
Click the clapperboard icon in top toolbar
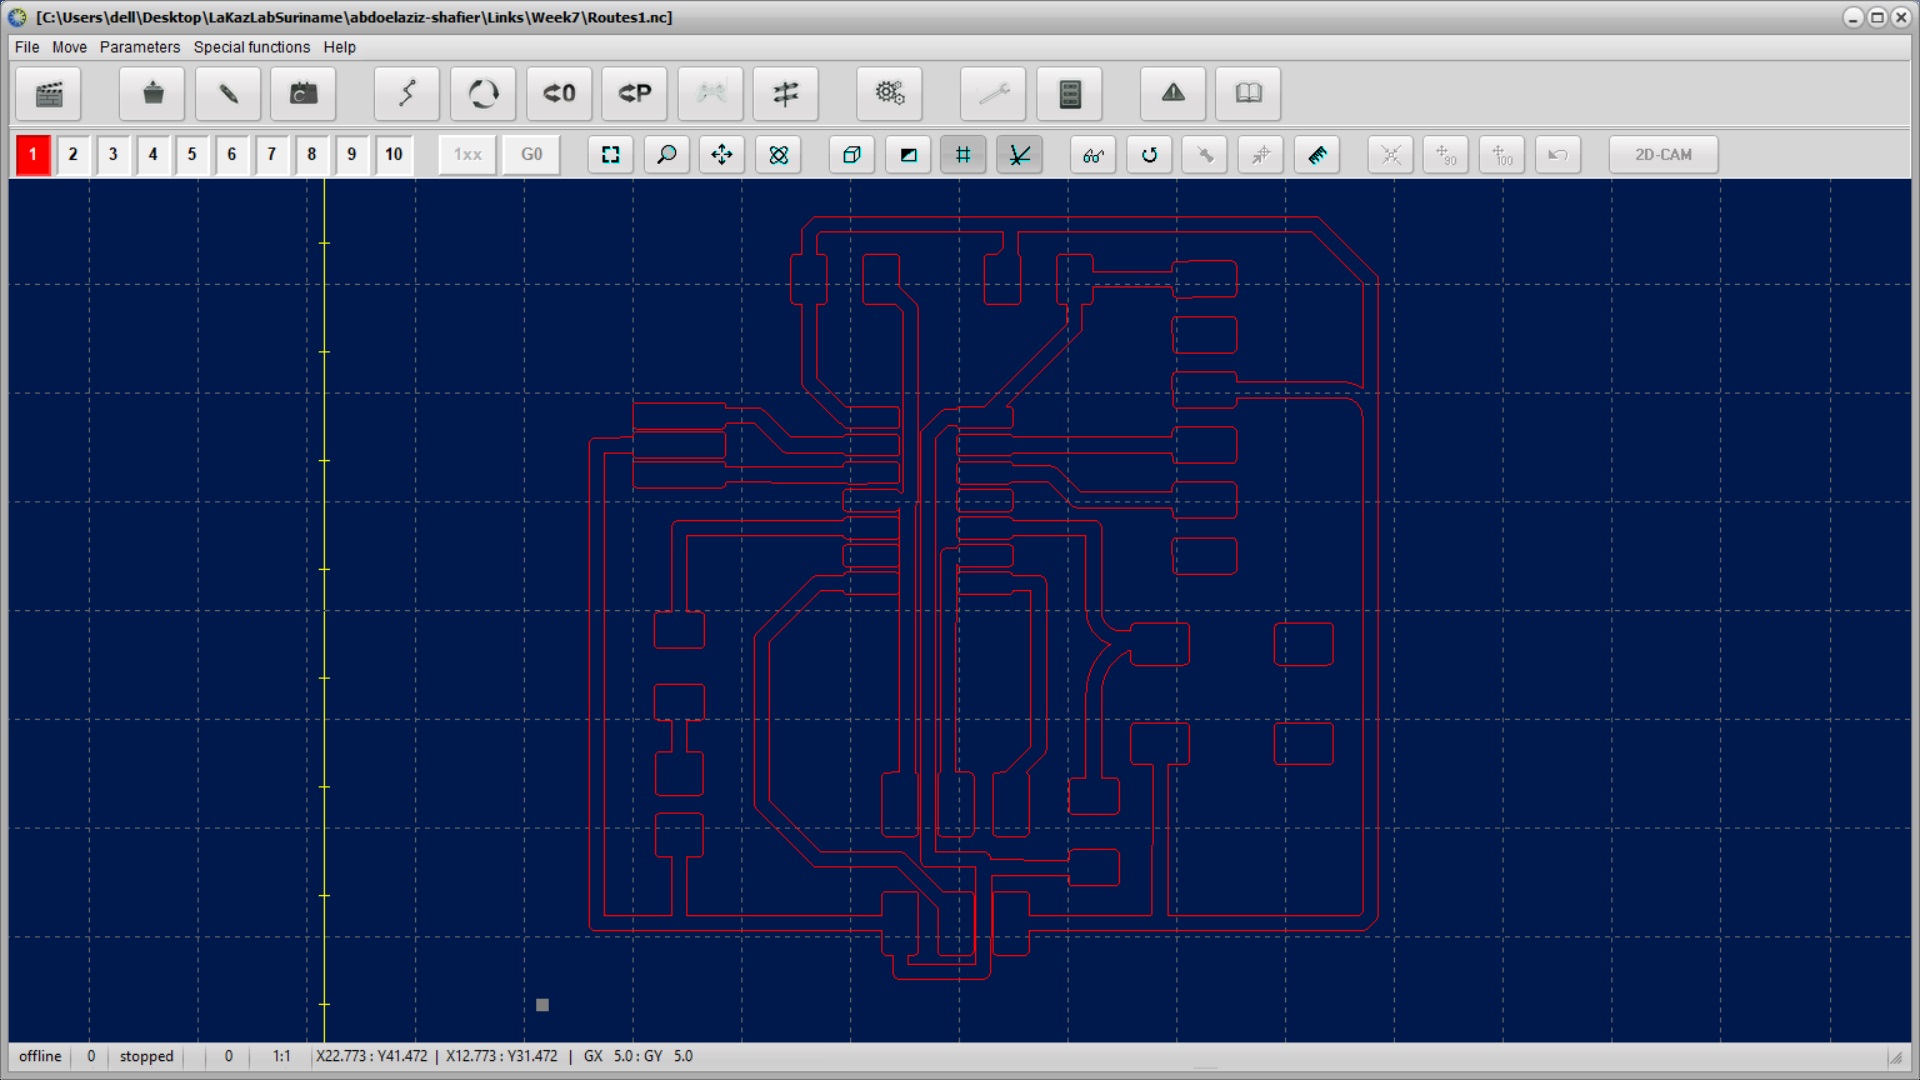(x=48, y=94)
